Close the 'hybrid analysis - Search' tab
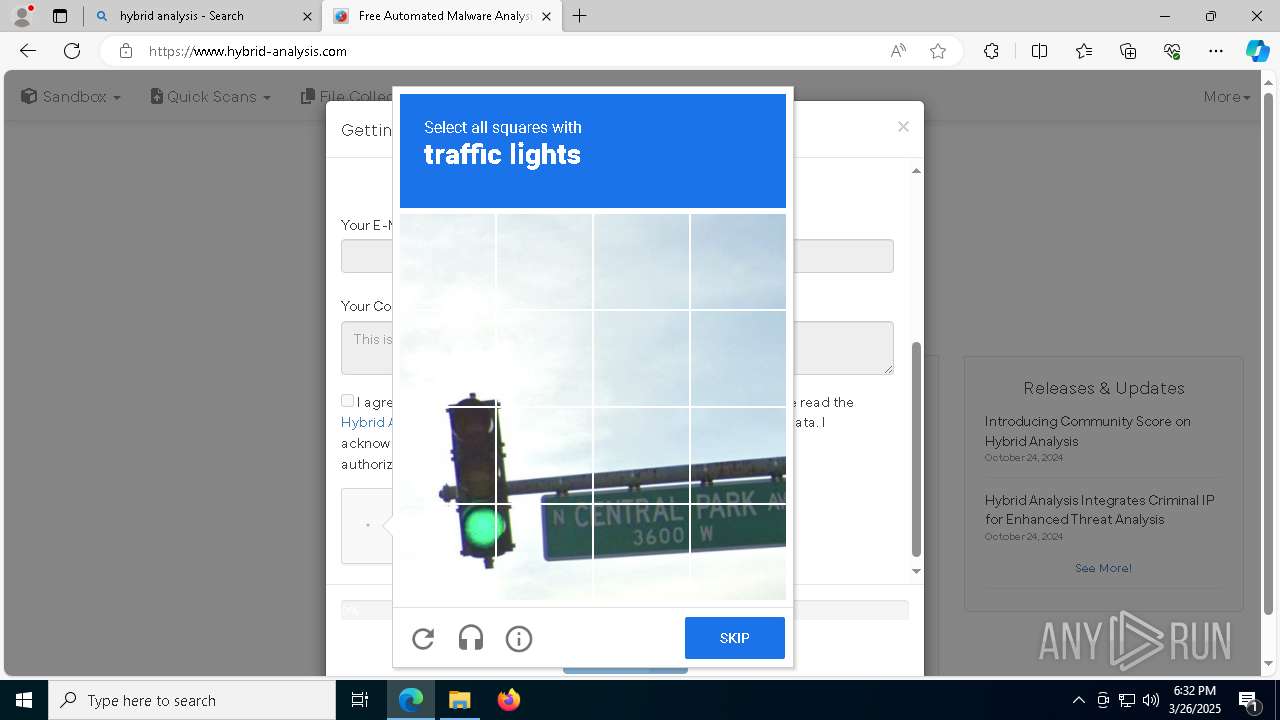 point(307,16)
